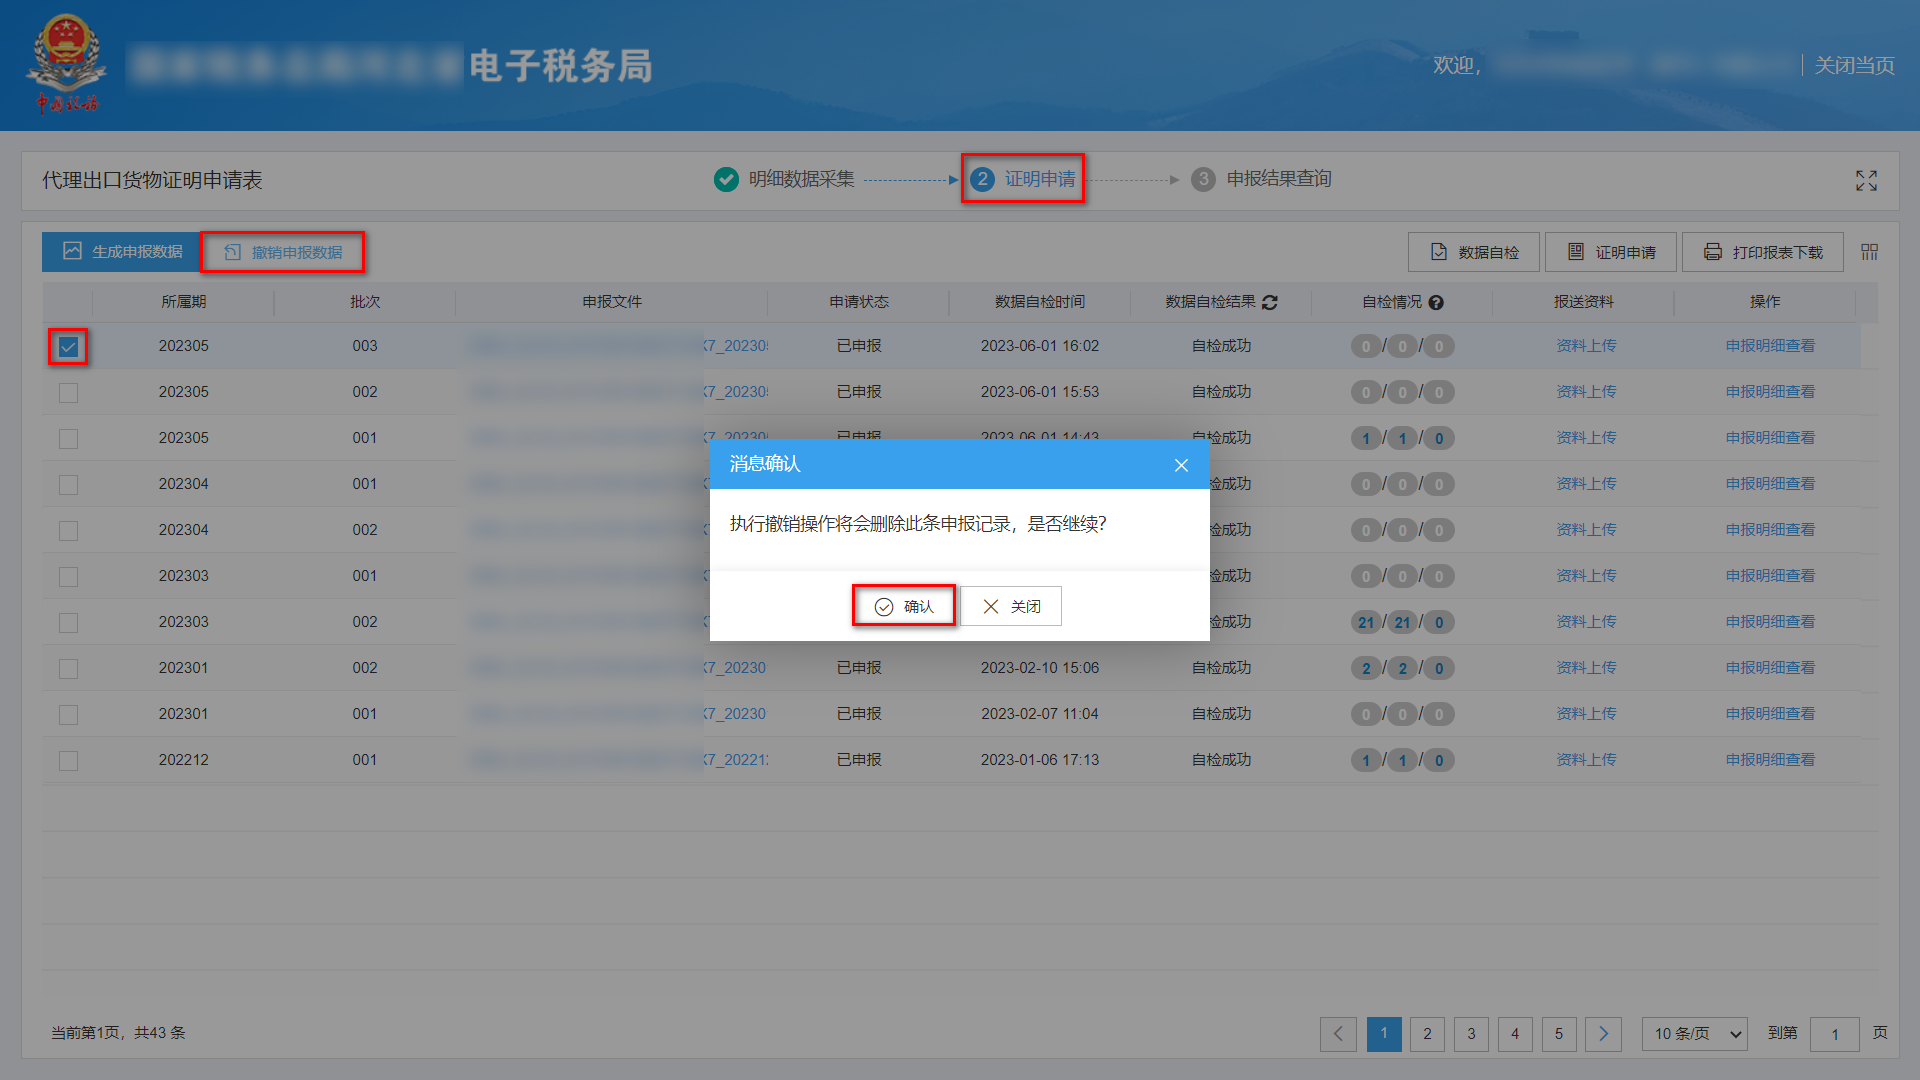Click the next page chevron arrow
Screen dimensions: 1920x1080
1603,1034
